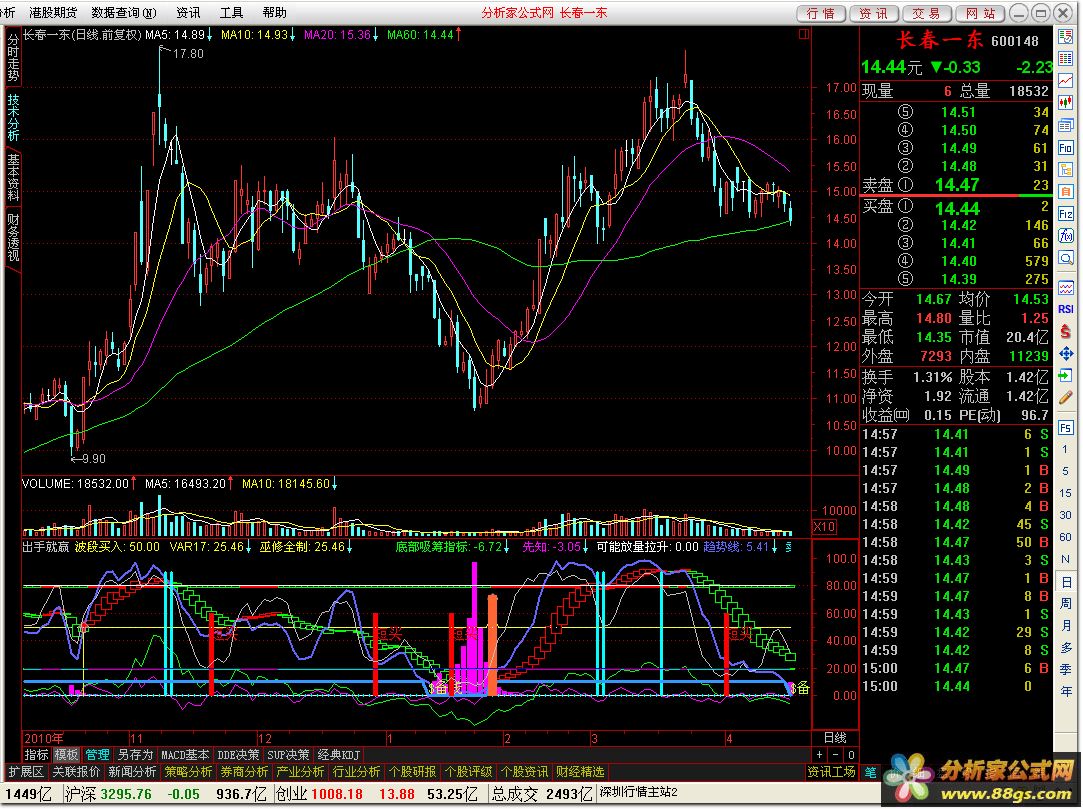Open the quote list icon in right toolbar

point(1066,37)
